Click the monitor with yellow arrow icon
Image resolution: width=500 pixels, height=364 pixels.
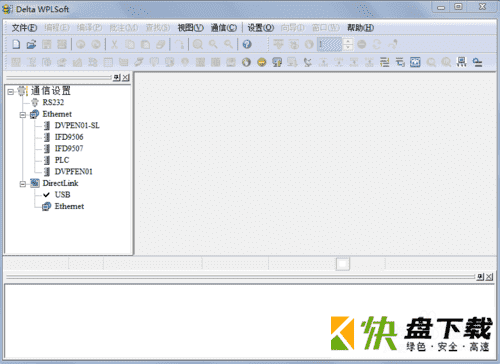277,62
